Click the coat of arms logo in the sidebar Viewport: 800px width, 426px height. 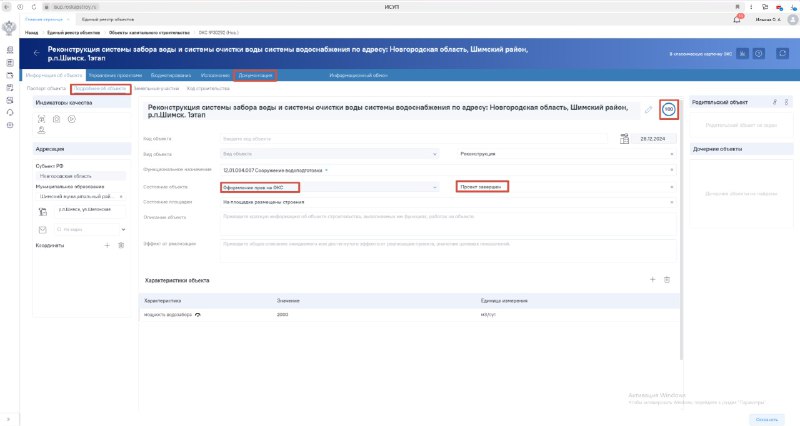pyautogui.click(x=9, y=28)
